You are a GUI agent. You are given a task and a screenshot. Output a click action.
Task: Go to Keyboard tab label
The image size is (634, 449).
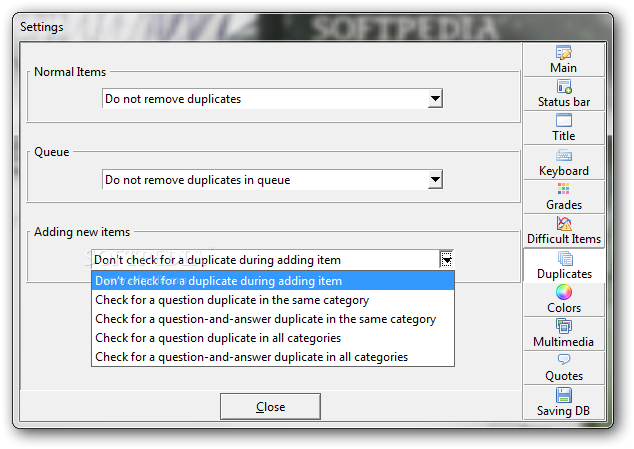pyautogui.click(x=564, y=171)
